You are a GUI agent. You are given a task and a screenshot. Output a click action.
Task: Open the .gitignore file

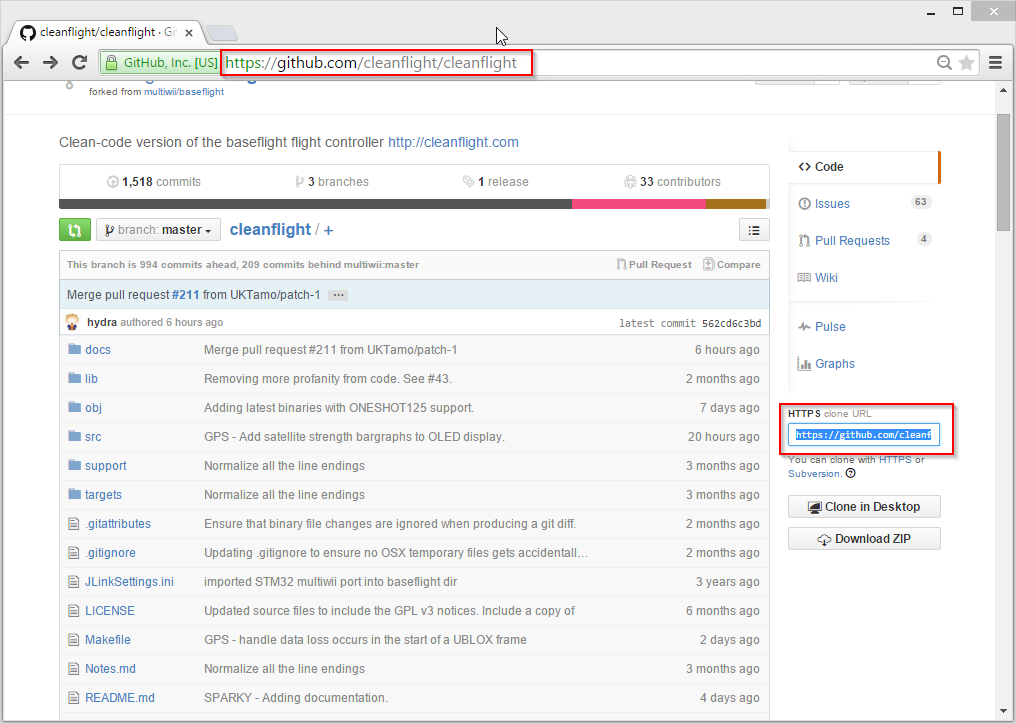pyautogui.click(x=110, y=553)
